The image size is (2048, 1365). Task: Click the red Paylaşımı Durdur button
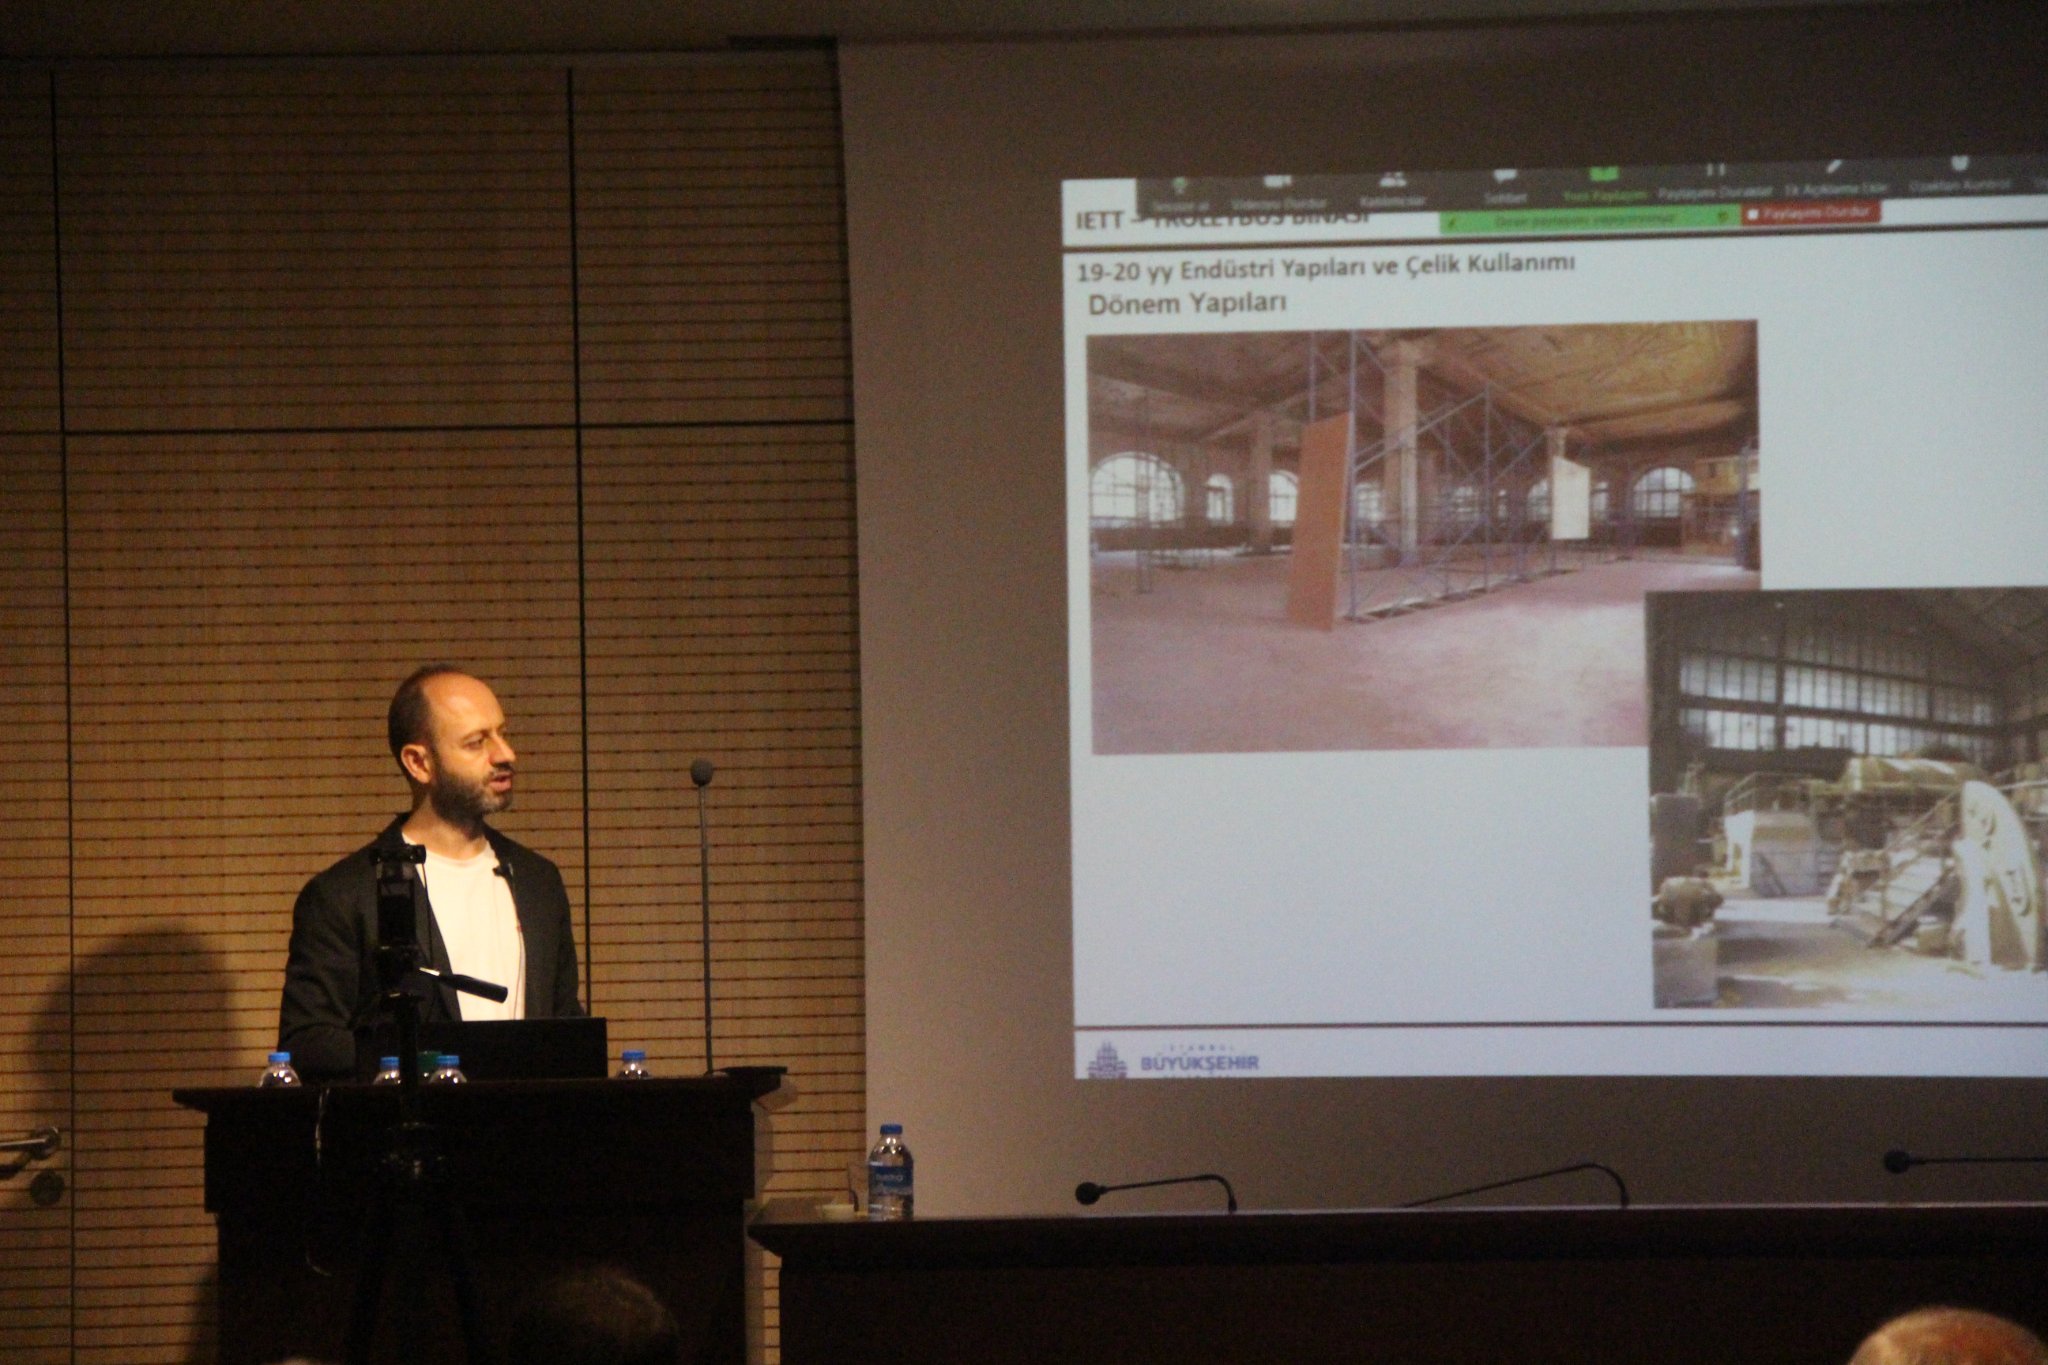(x=1810, y=213)
